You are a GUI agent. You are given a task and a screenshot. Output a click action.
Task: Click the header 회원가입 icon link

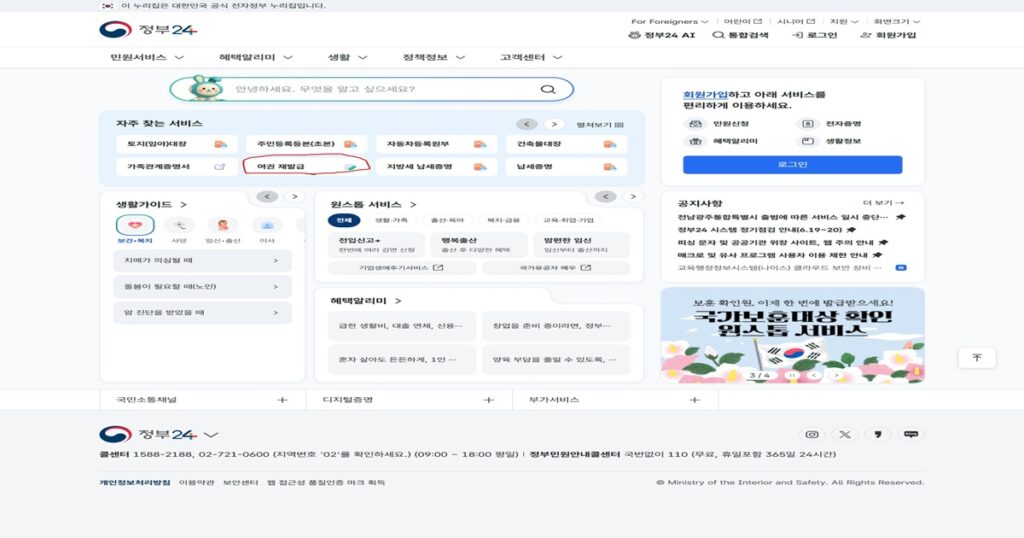[x=888, y=35]
